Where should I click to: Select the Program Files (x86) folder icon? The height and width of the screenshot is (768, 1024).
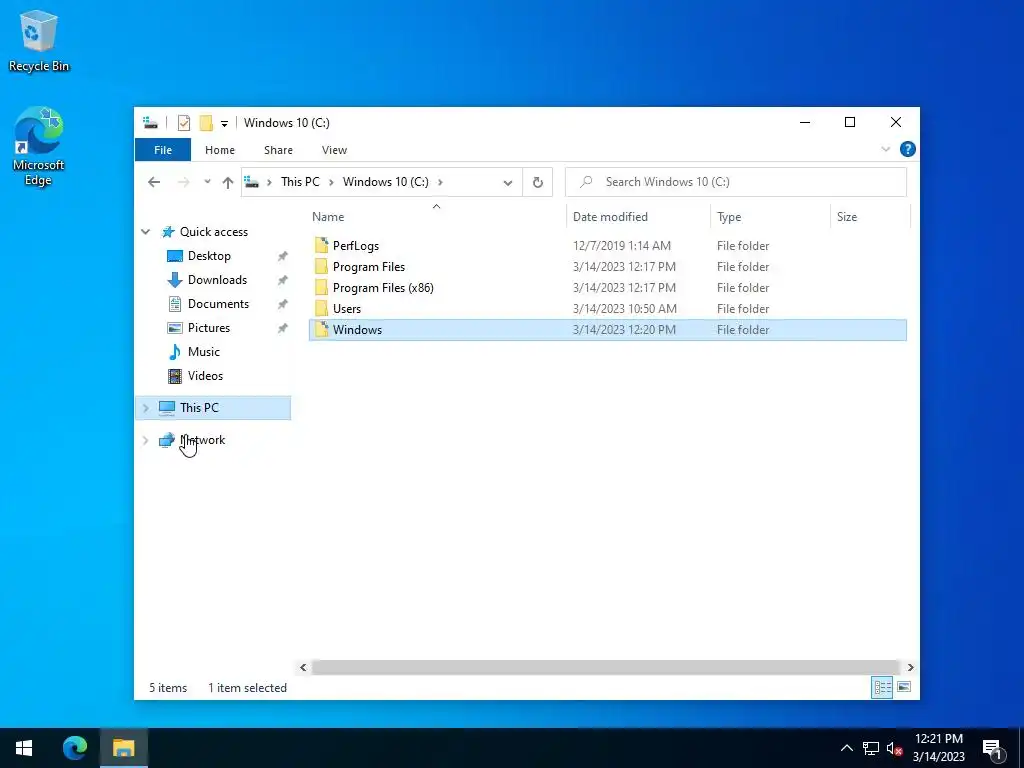tap(321, 287)
